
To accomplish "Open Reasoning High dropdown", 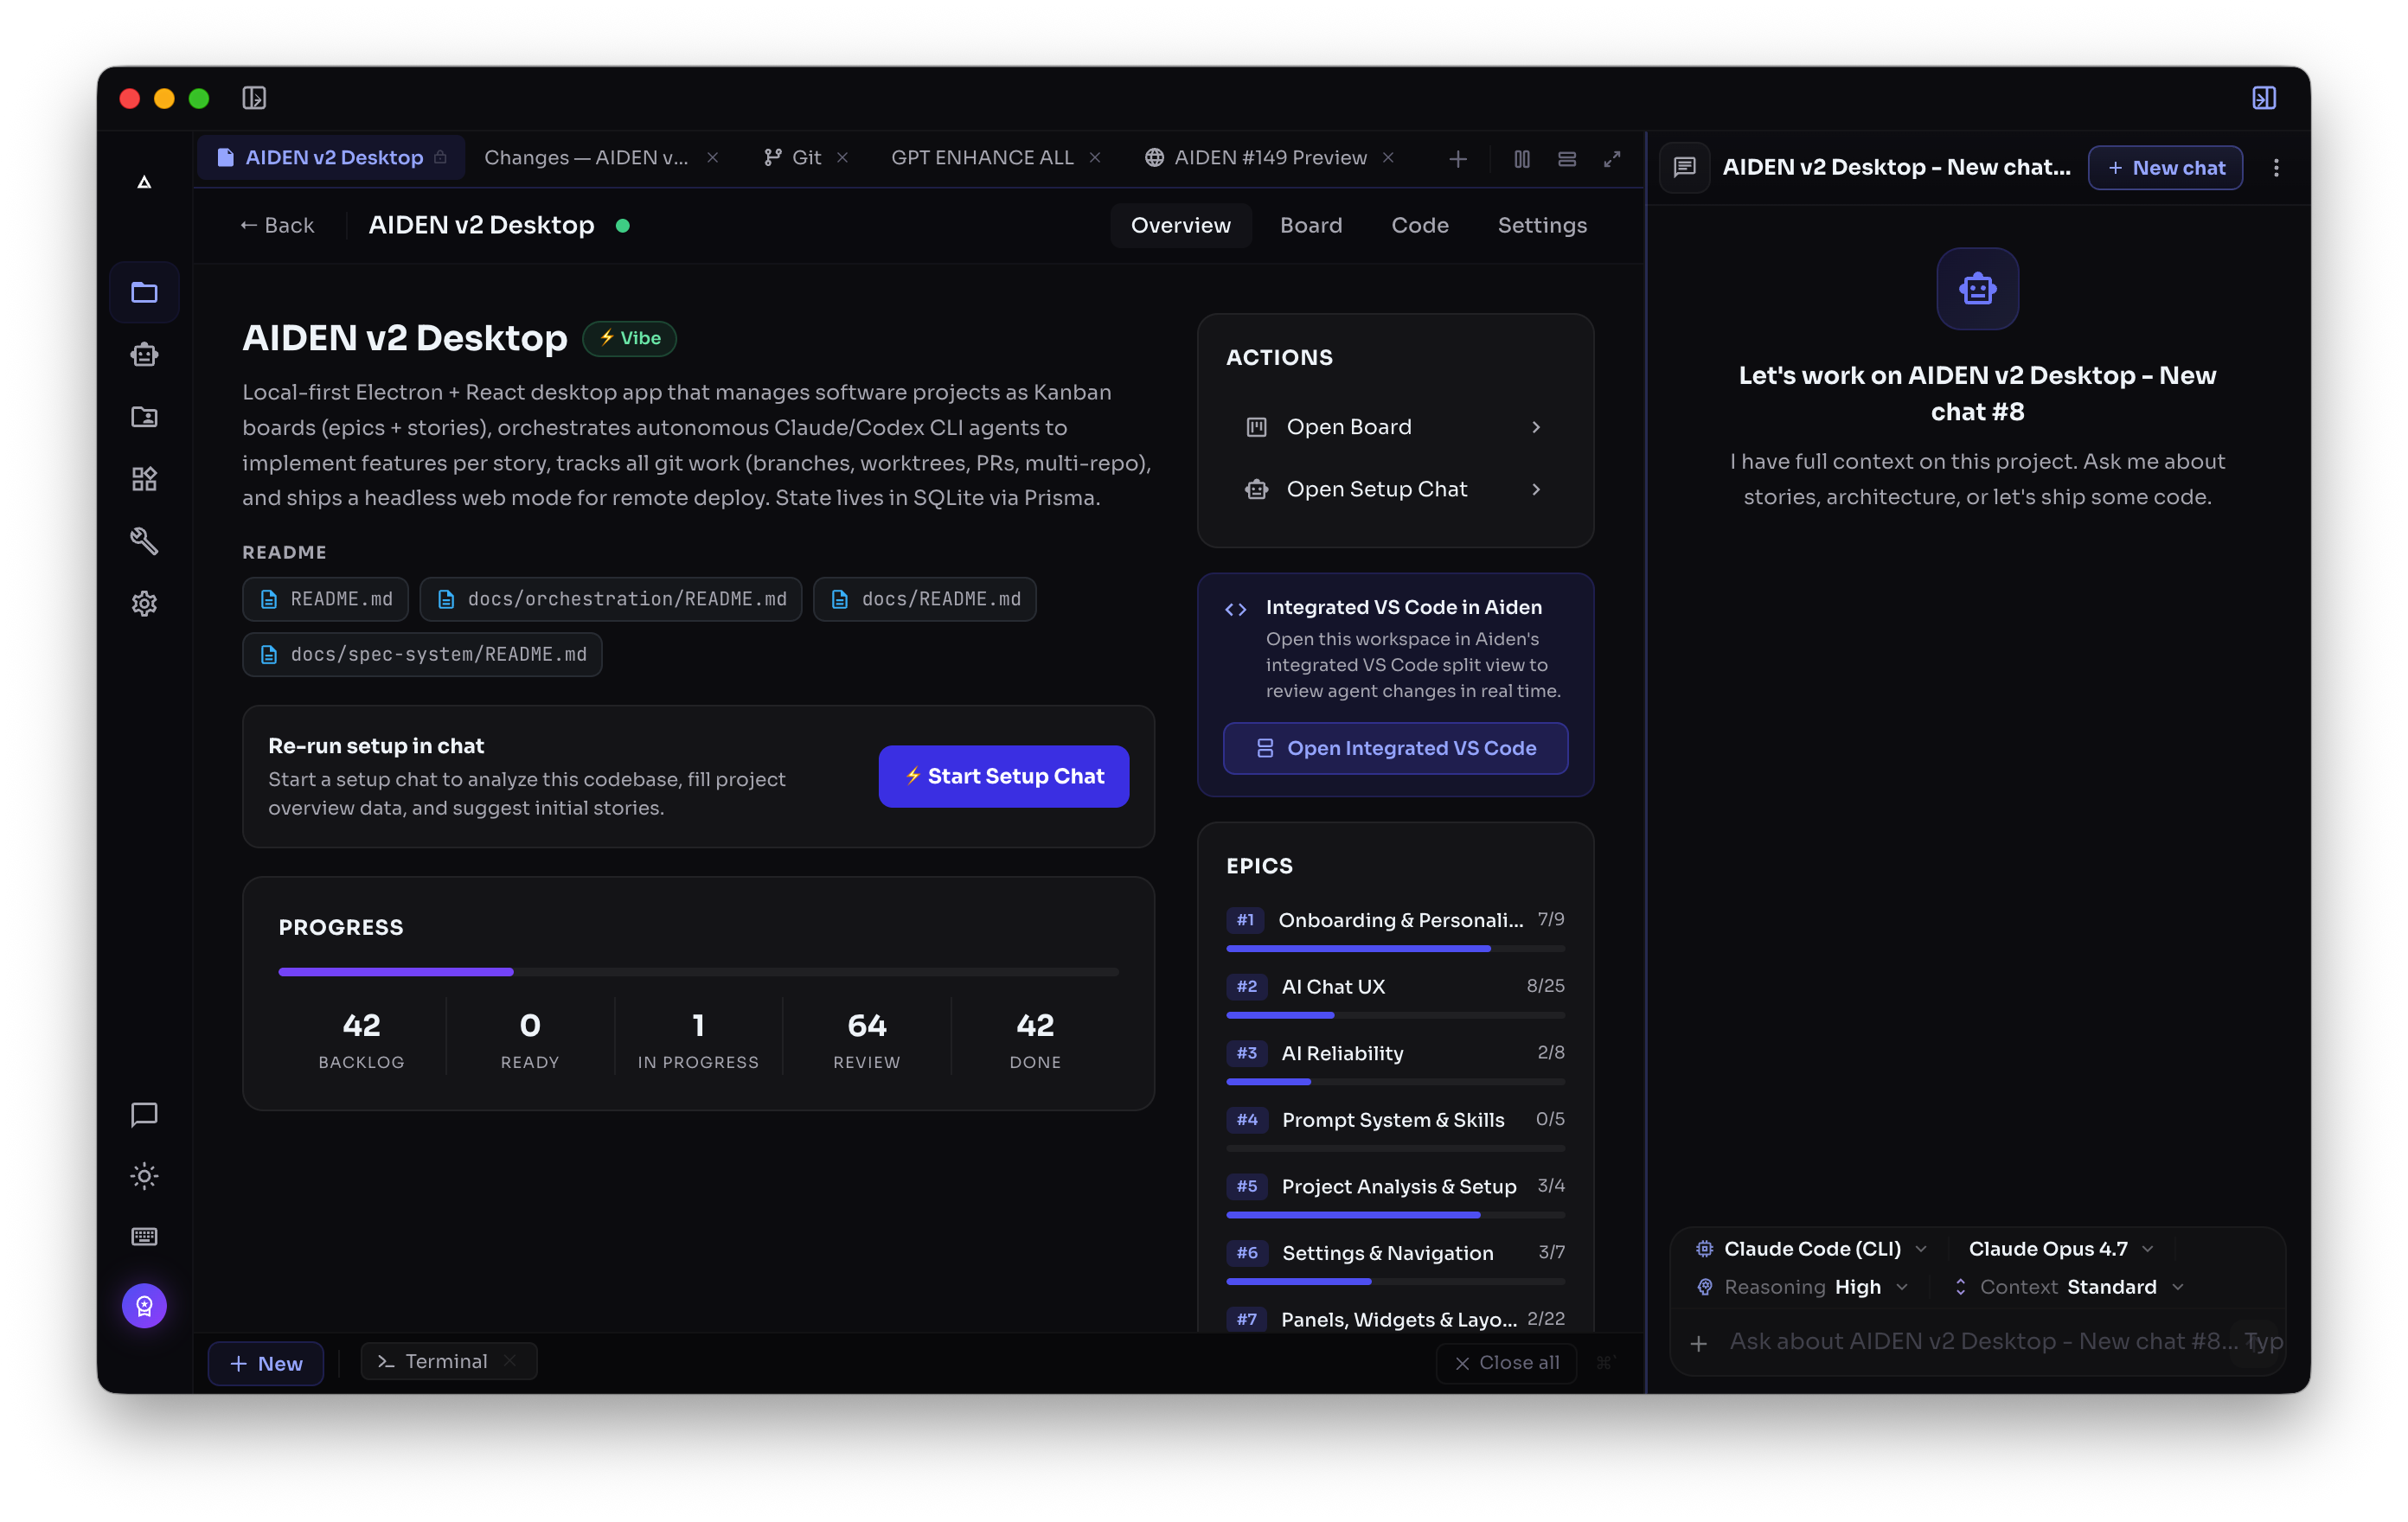I will [1802, 1287].
